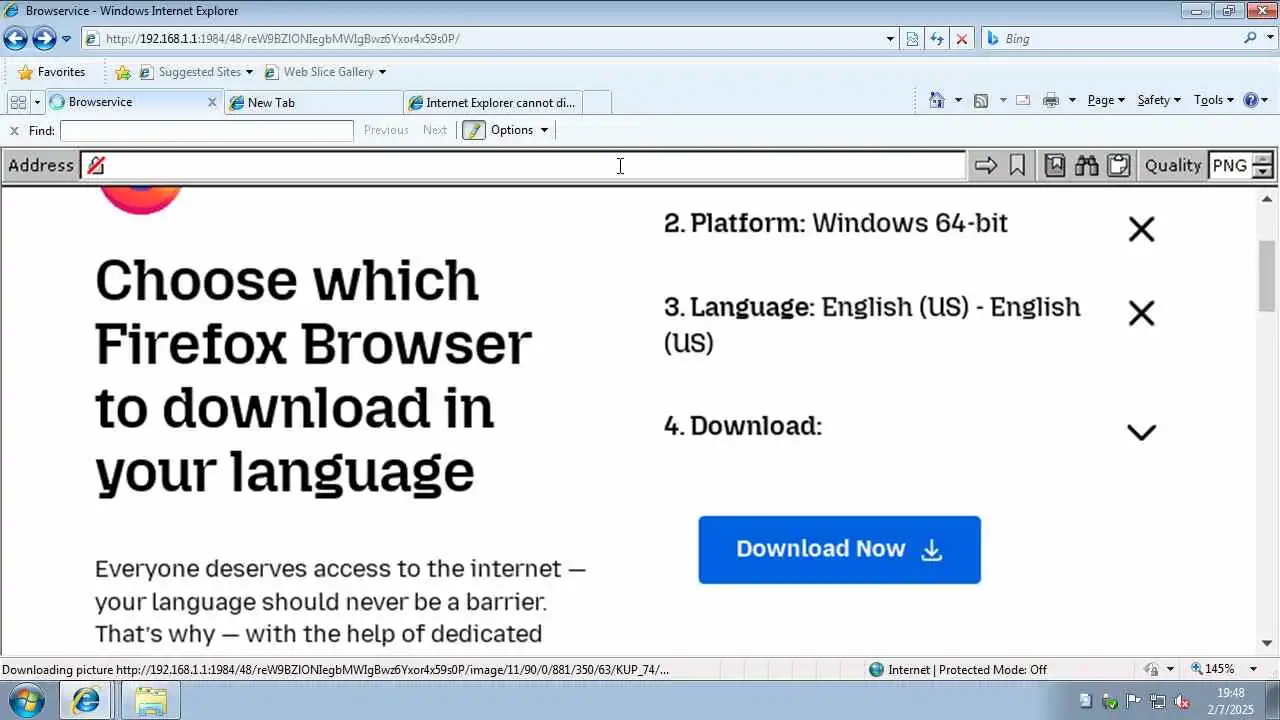The height and width of the screenshot is (720, 1280).
Task: Remove Language English (US) selection with X
Action: (x=1141, y=313)
